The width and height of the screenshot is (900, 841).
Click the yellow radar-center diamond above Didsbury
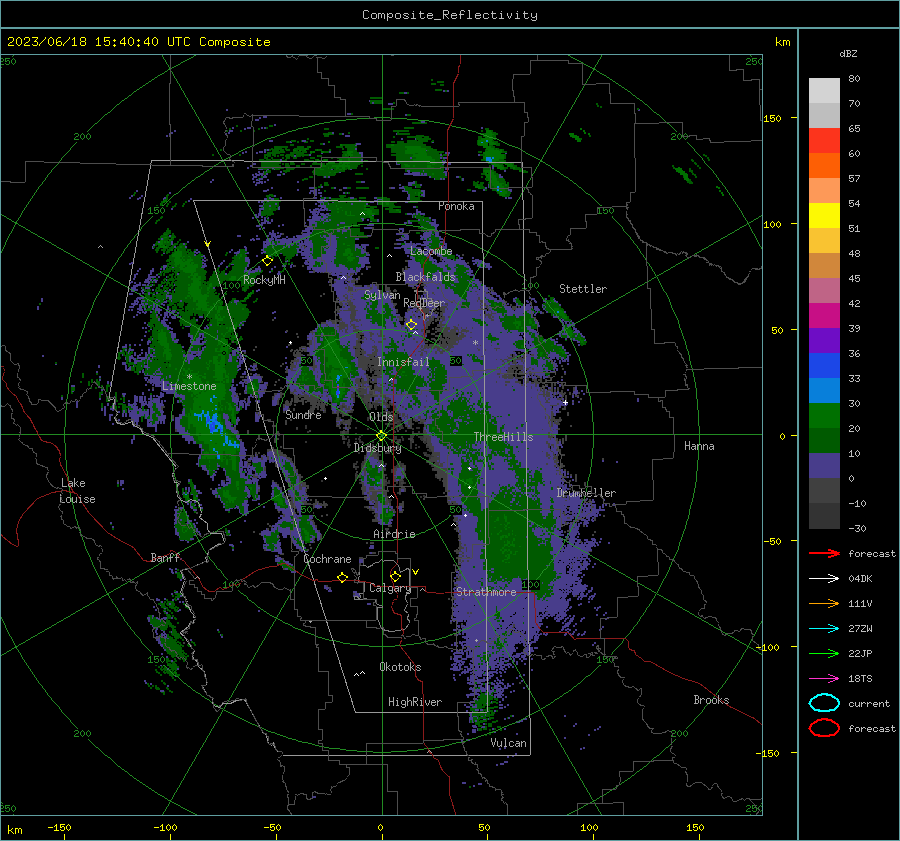tap(381, 436)
